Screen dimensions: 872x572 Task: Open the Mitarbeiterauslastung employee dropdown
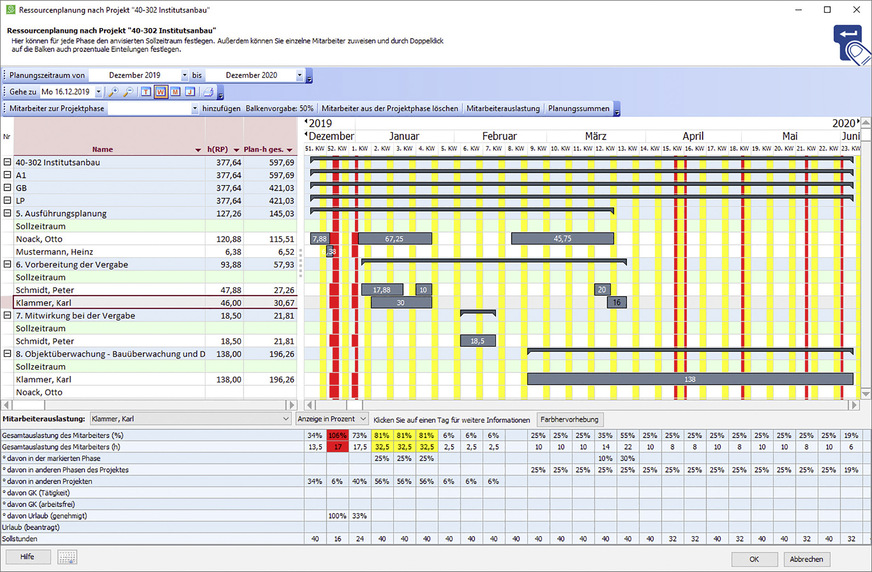(x=284, y=419)
